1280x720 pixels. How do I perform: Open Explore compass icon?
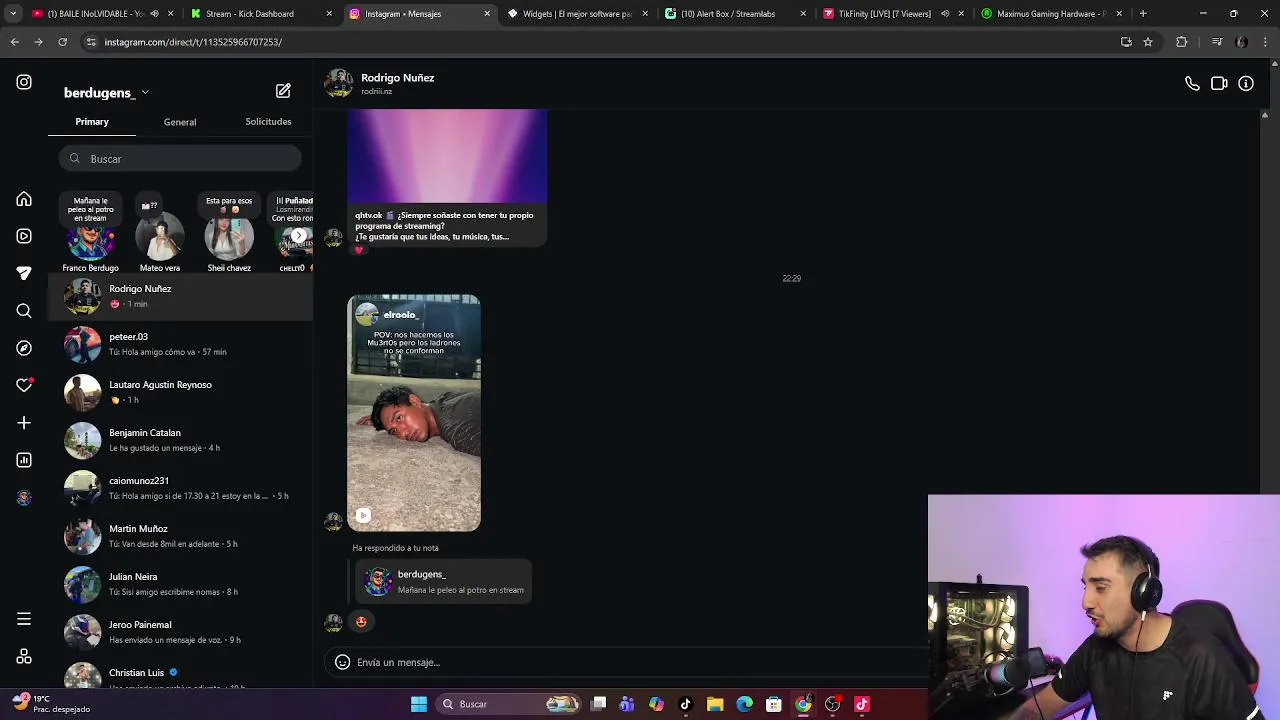click(24, 348)
